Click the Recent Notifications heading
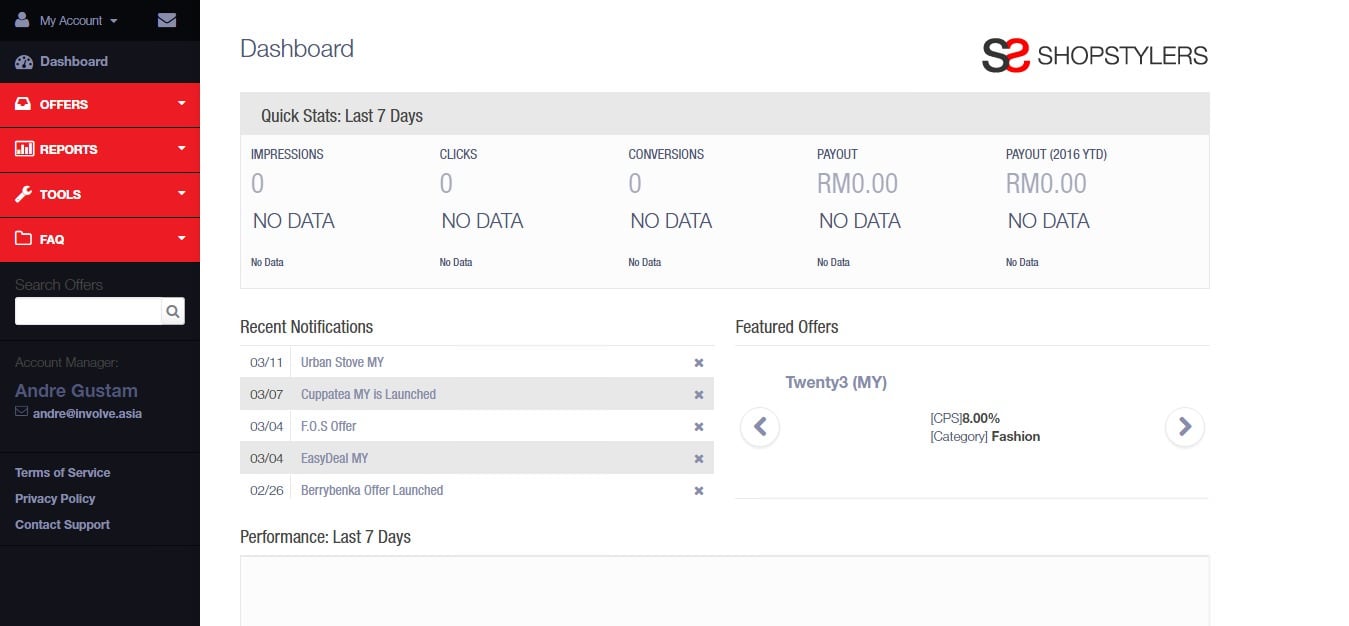 (x=306, y=327)
